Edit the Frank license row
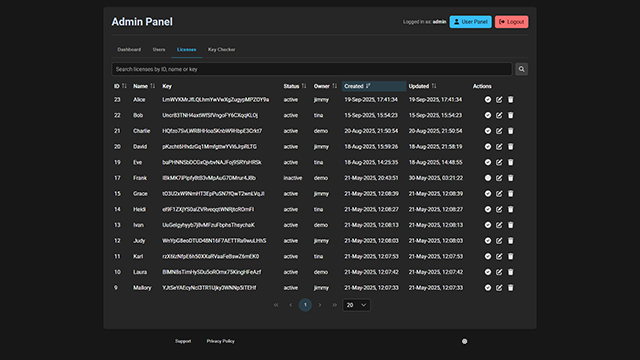 click(499, 178)
